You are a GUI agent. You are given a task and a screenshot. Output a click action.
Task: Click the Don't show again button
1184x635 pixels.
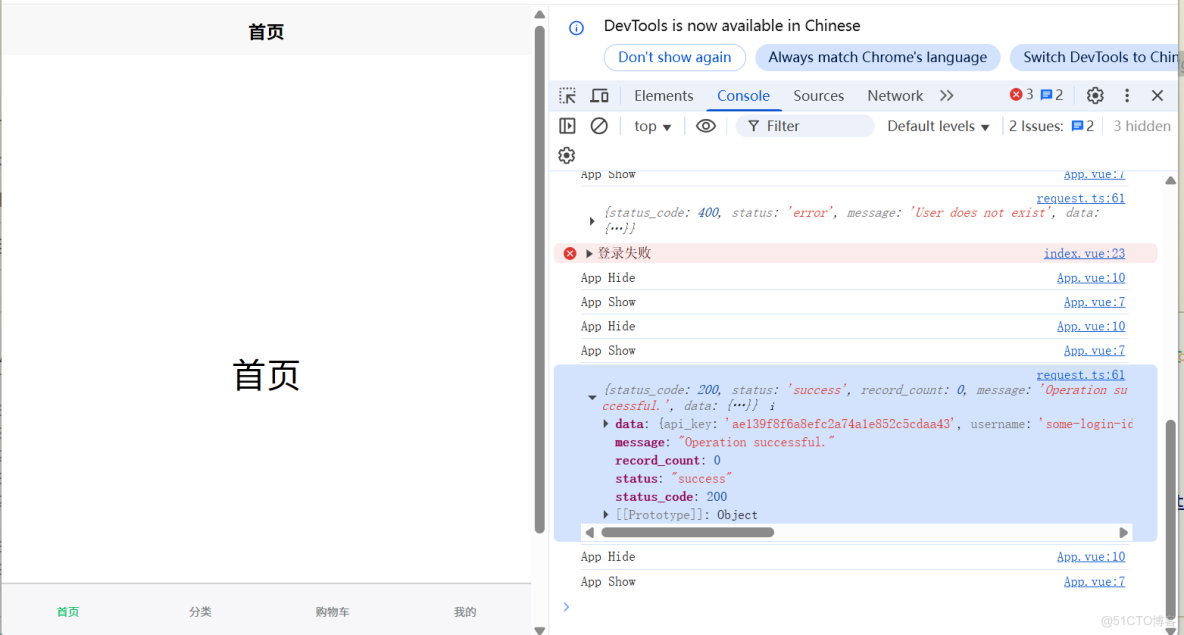tap(674, 58)
